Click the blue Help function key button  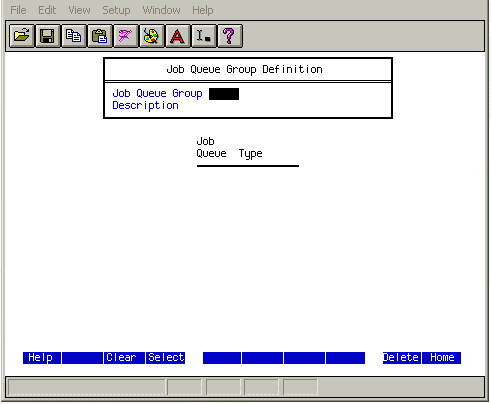(42, 358)
